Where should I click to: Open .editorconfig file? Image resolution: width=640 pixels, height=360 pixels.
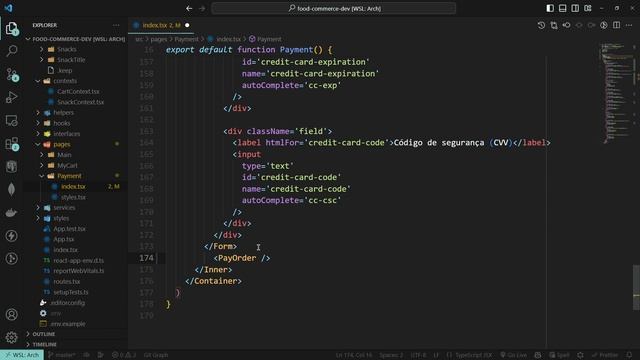(67, 303)
